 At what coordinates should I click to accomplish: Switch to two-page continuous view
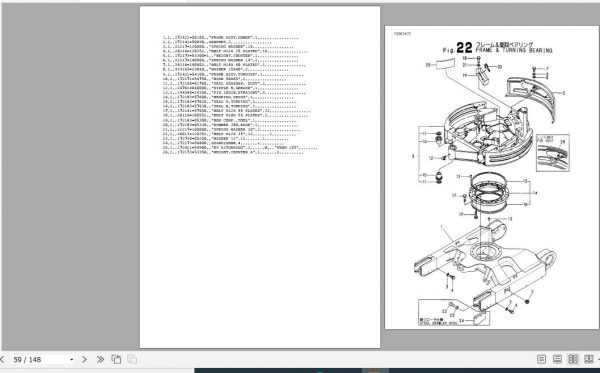click(x=589, y=359)
